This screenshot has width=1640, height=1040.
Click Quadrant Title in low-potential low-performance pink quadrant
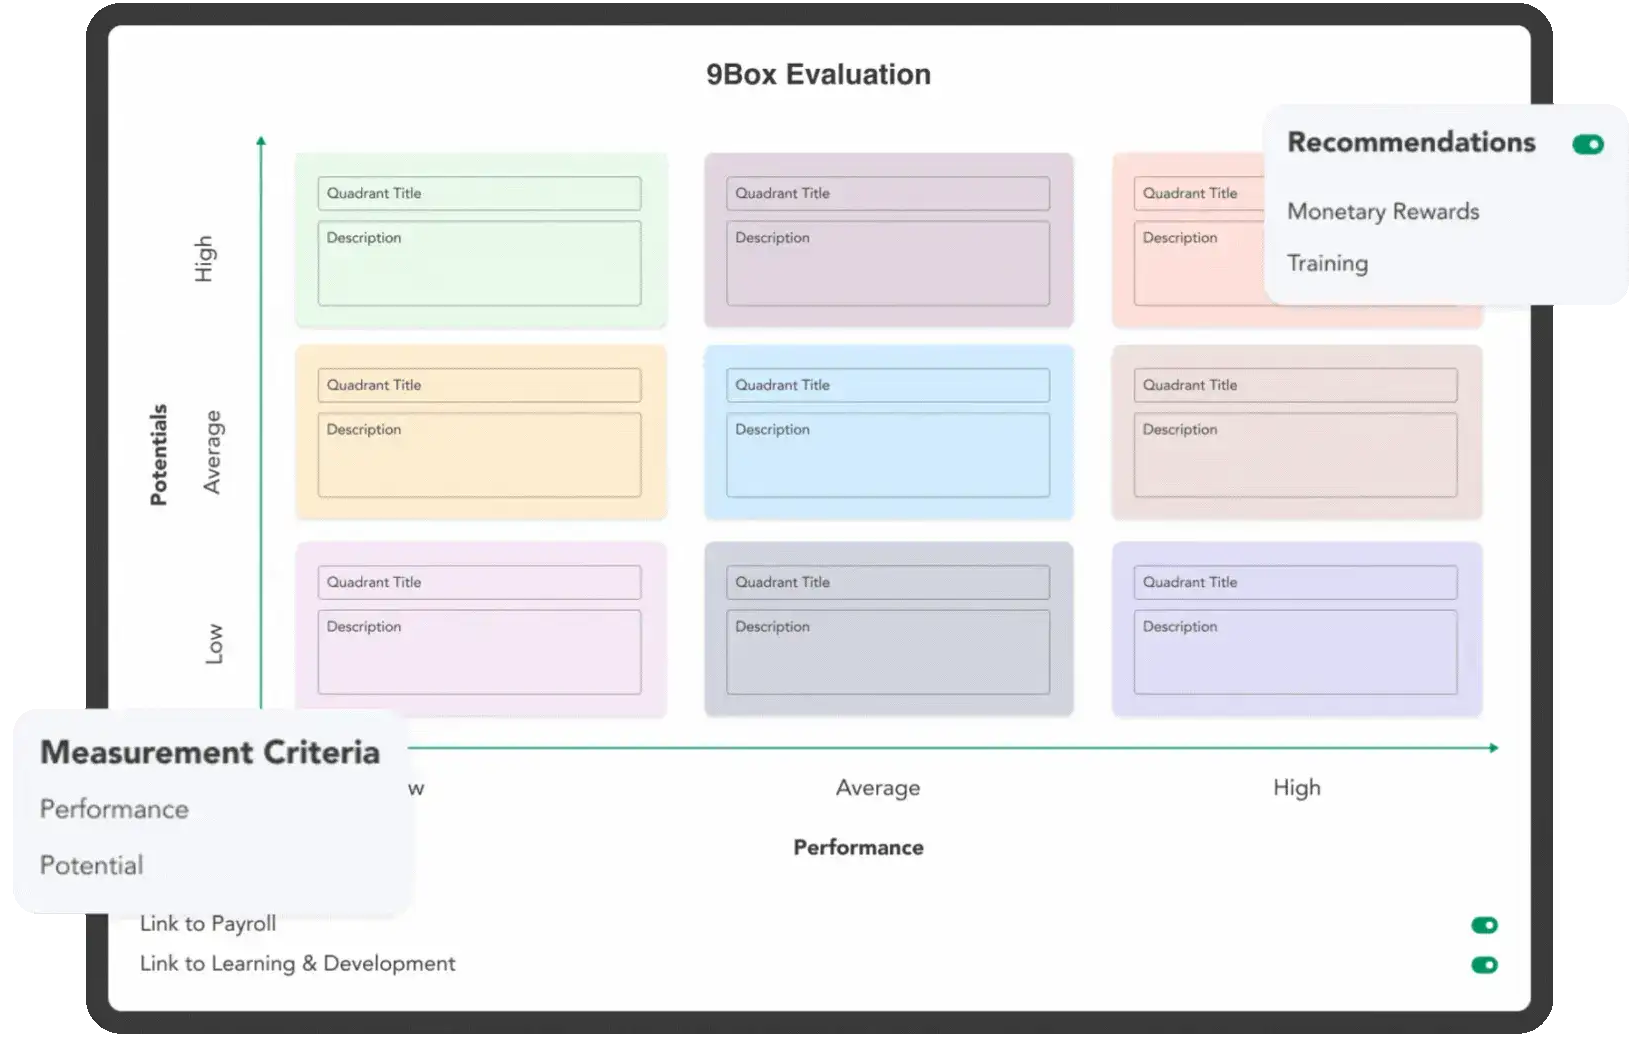tap(479, 583)
